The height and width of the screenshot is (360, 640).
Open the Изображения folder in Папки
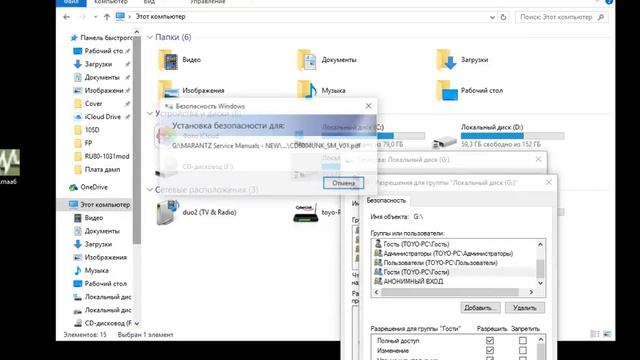[191, 90]
